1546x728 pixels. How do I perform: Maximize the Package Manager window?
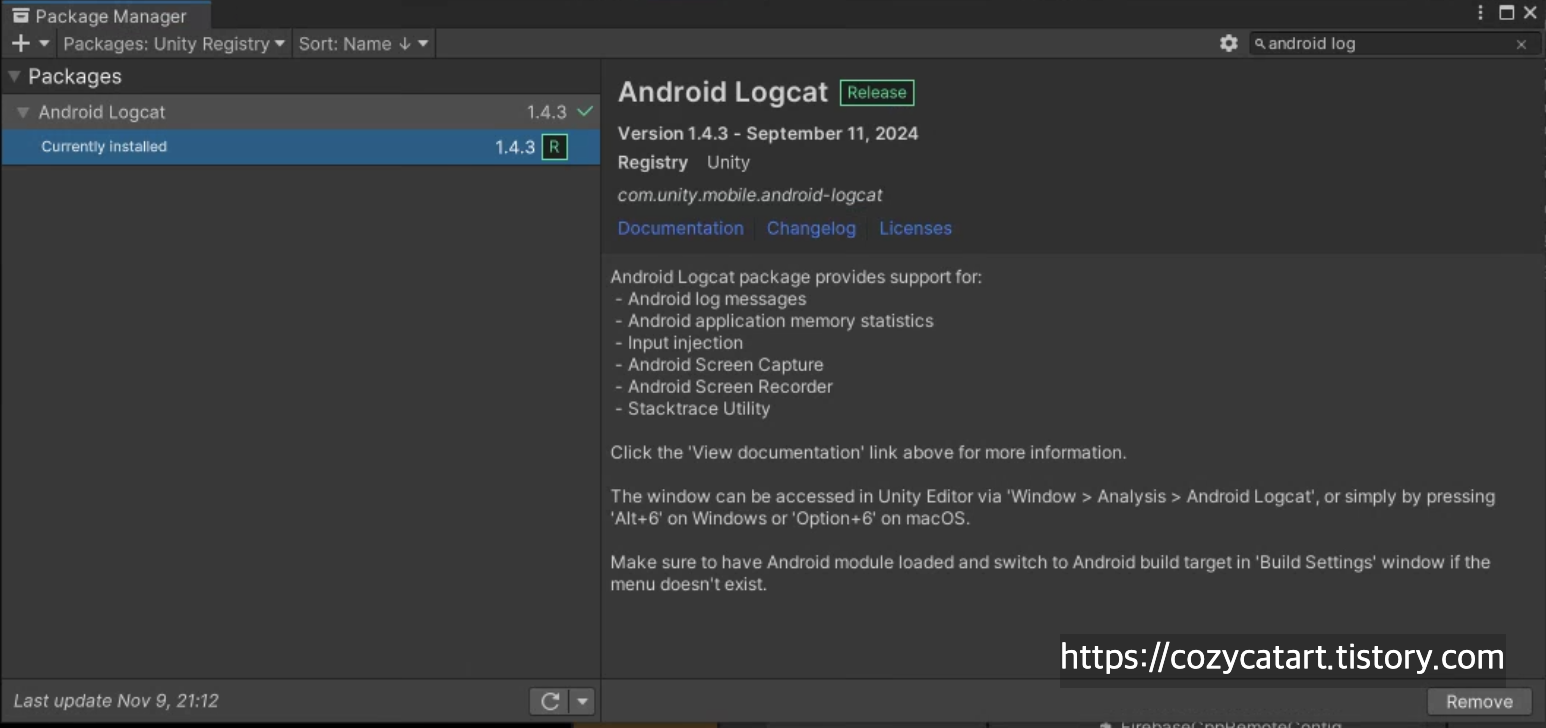pyautogui.click(x=1506, y=13)
